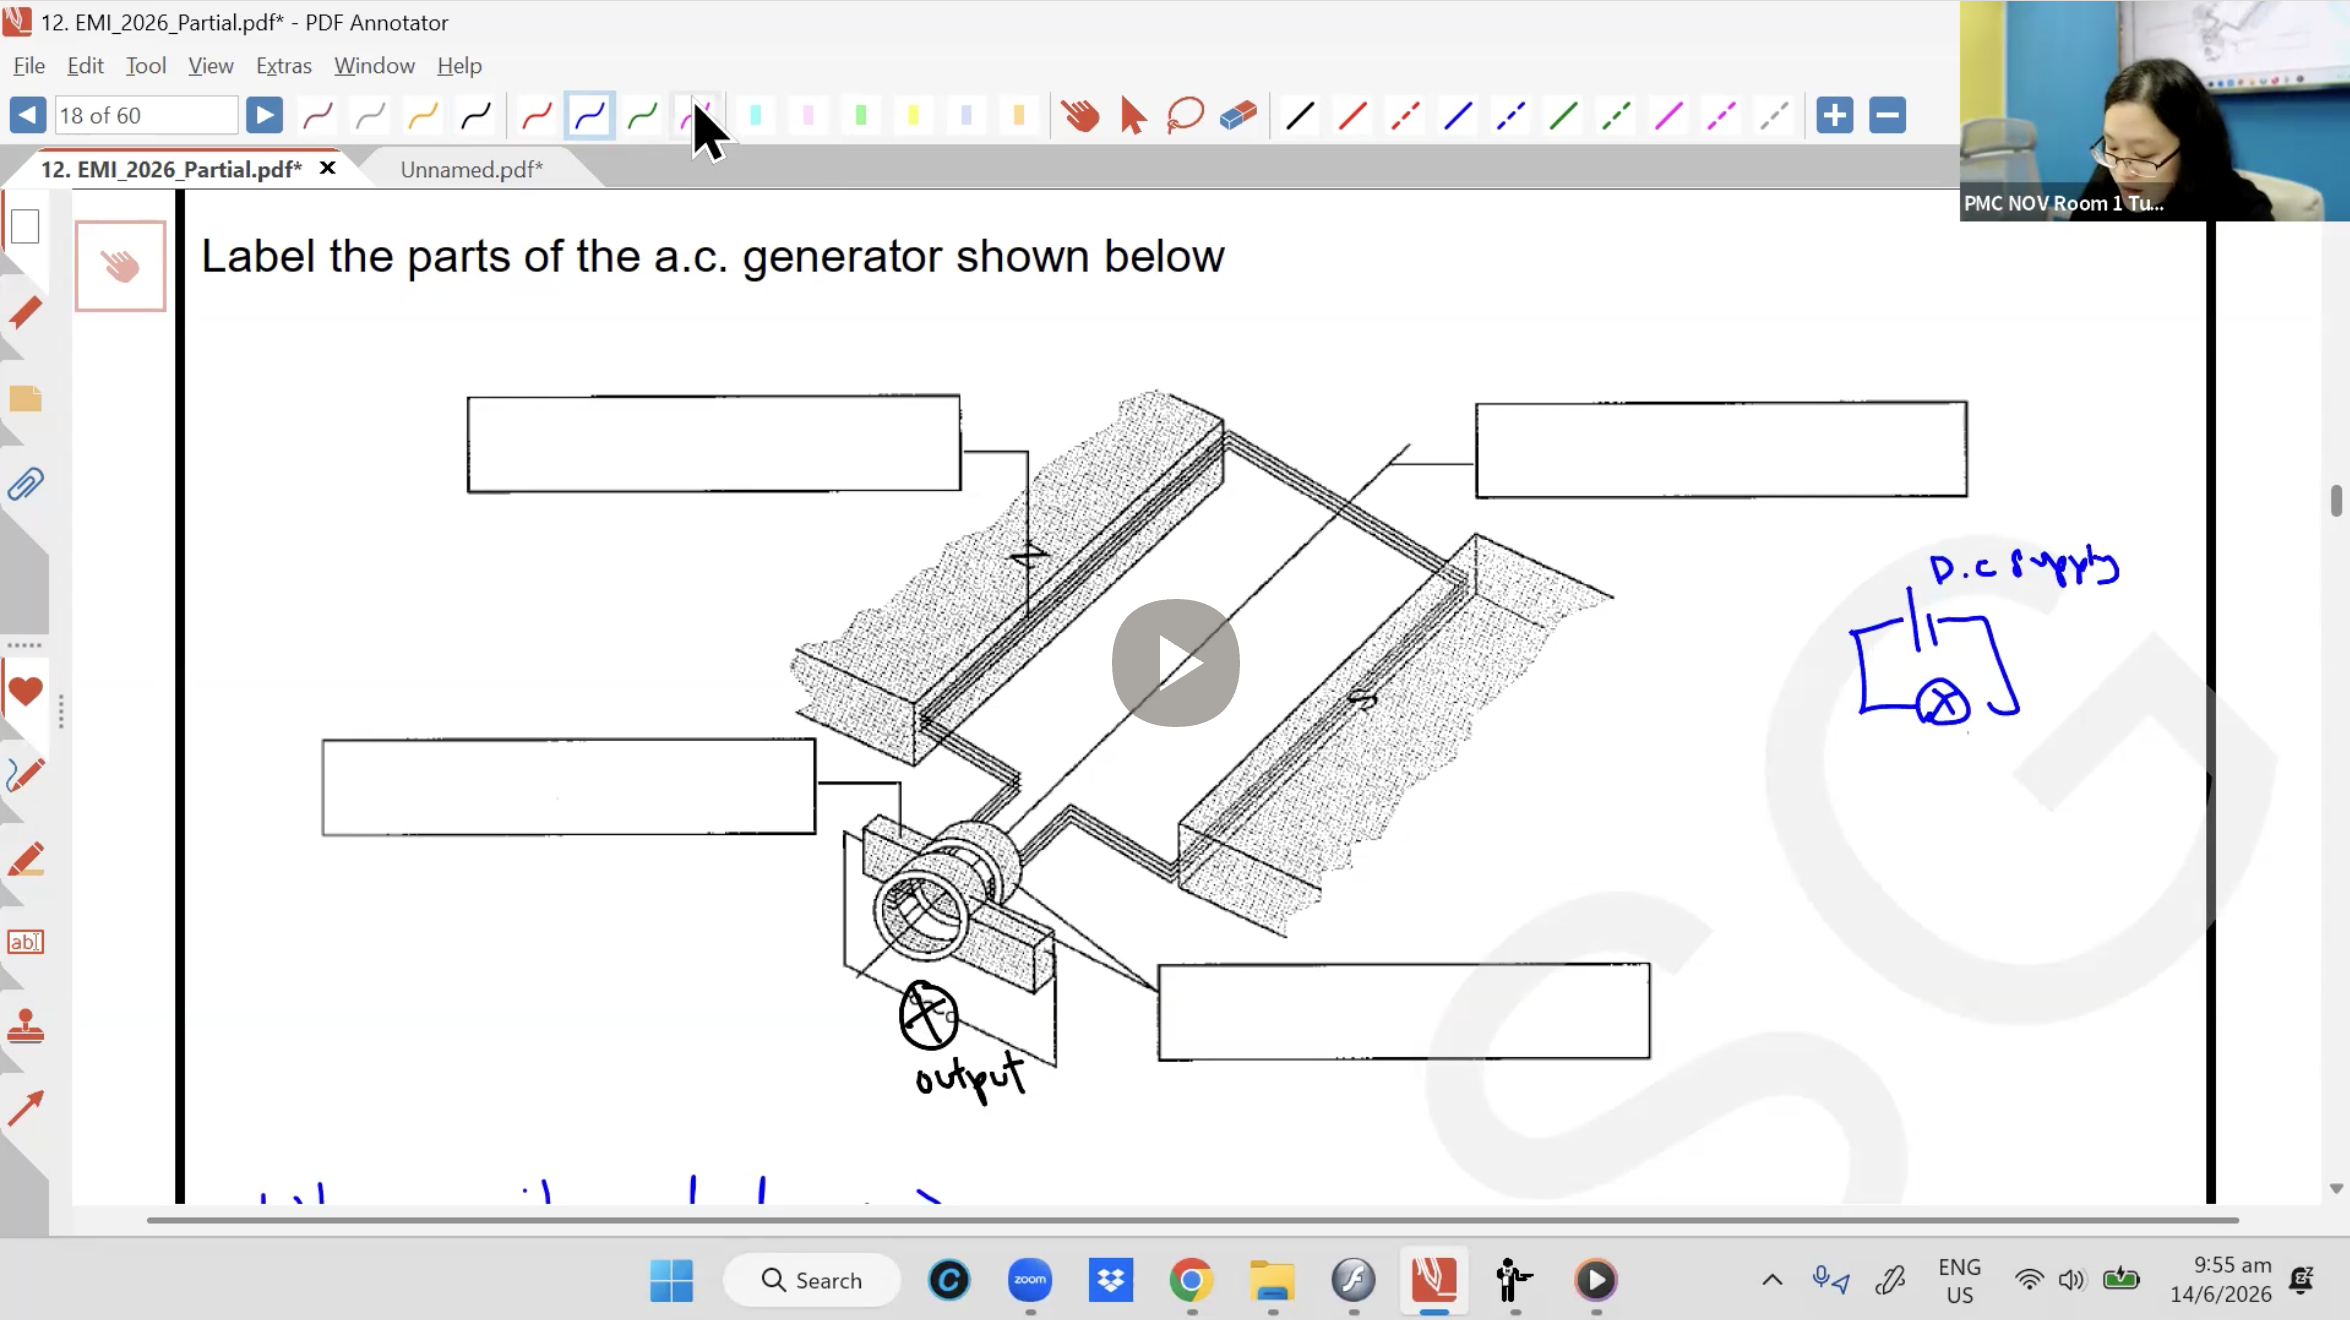Pick the solid black line tool
The image size is (2350, 1320).
click(1300, 115)
